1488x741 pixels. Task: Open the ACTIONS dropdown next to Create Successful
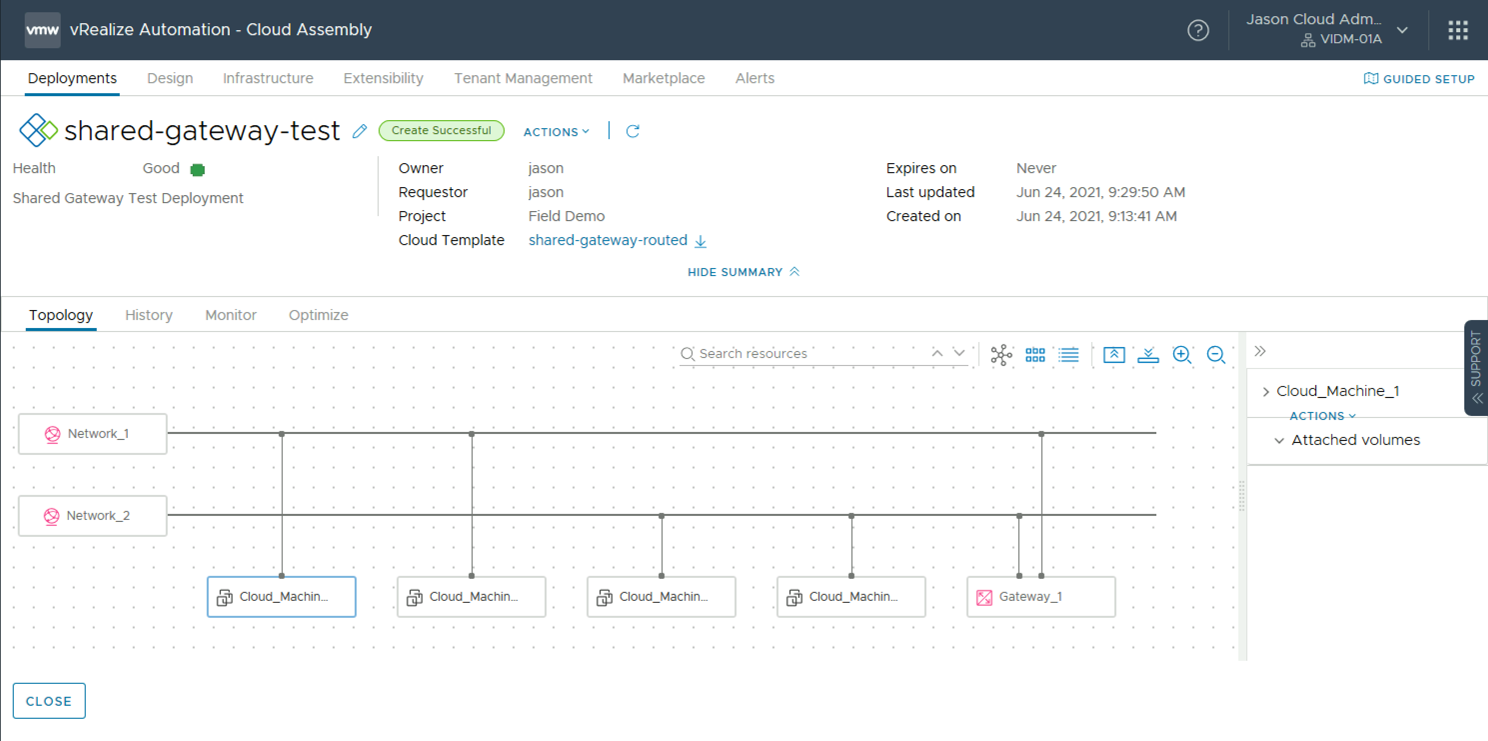point(556,132)
